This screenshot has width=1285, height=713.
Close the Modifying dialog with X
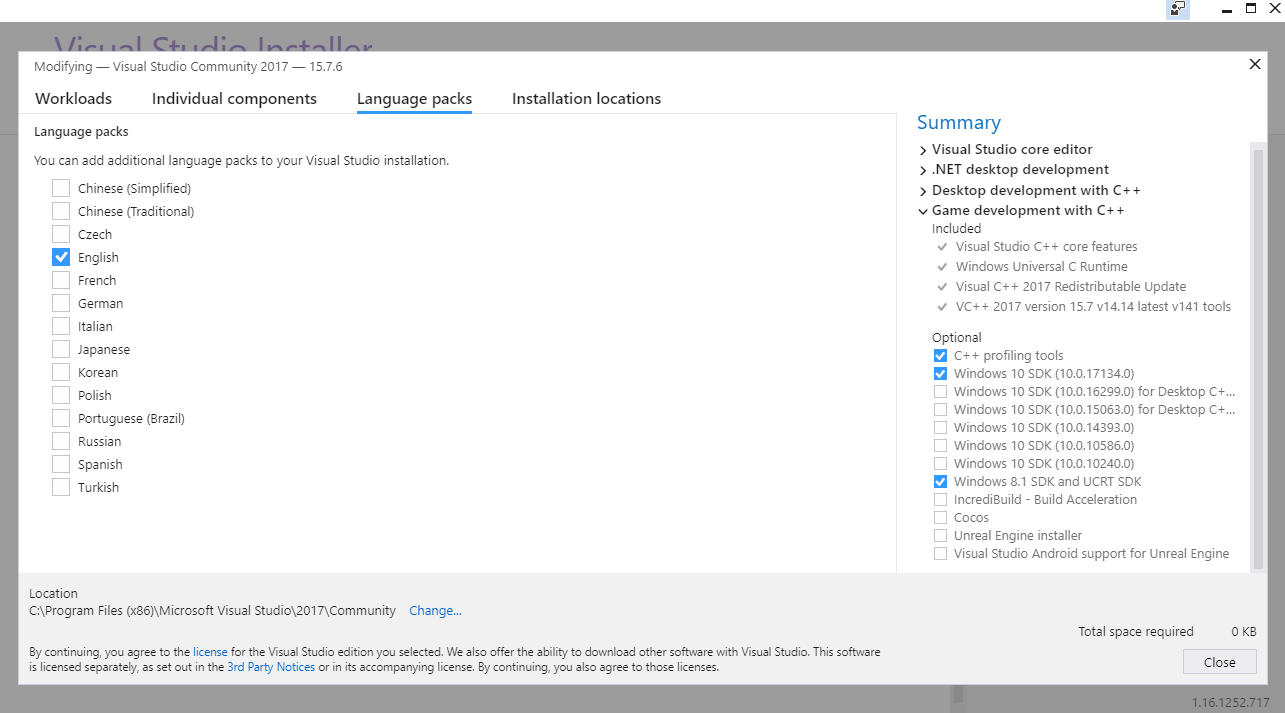click(1255, 64)
